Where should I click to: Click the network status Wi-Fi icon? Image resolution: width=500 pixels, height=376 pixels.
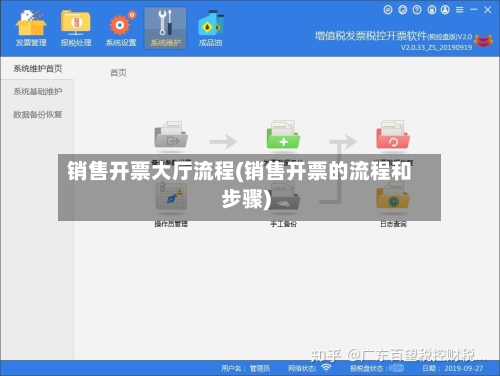[326, 368]
